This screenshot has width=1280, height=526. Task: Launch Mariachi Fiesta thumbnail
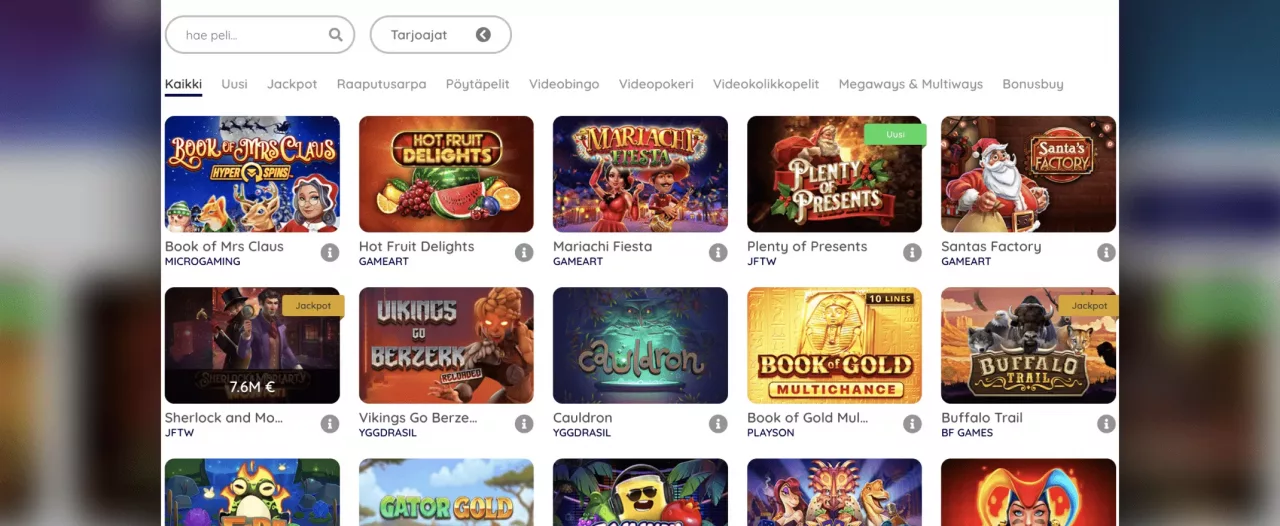click(640, 174)
